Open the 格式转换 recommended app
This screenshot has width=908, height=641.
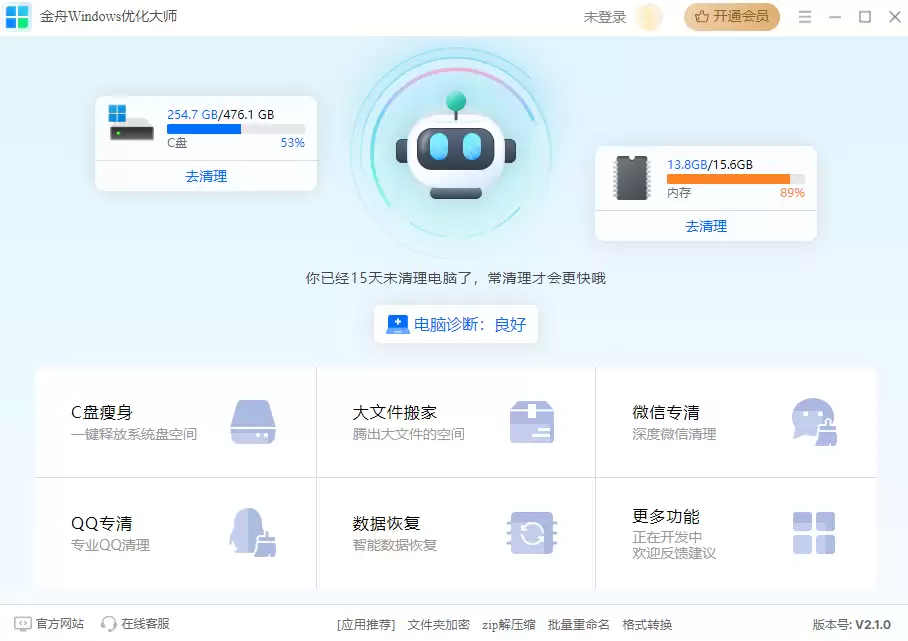tap(647, 625)
